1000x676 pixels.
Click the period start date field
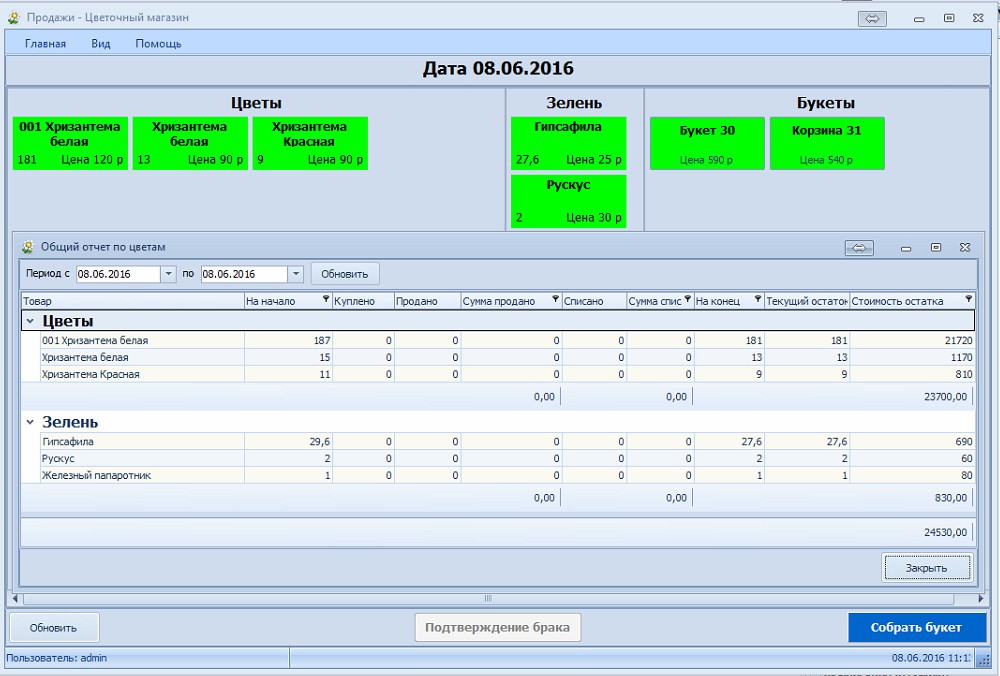coord(118,274)
